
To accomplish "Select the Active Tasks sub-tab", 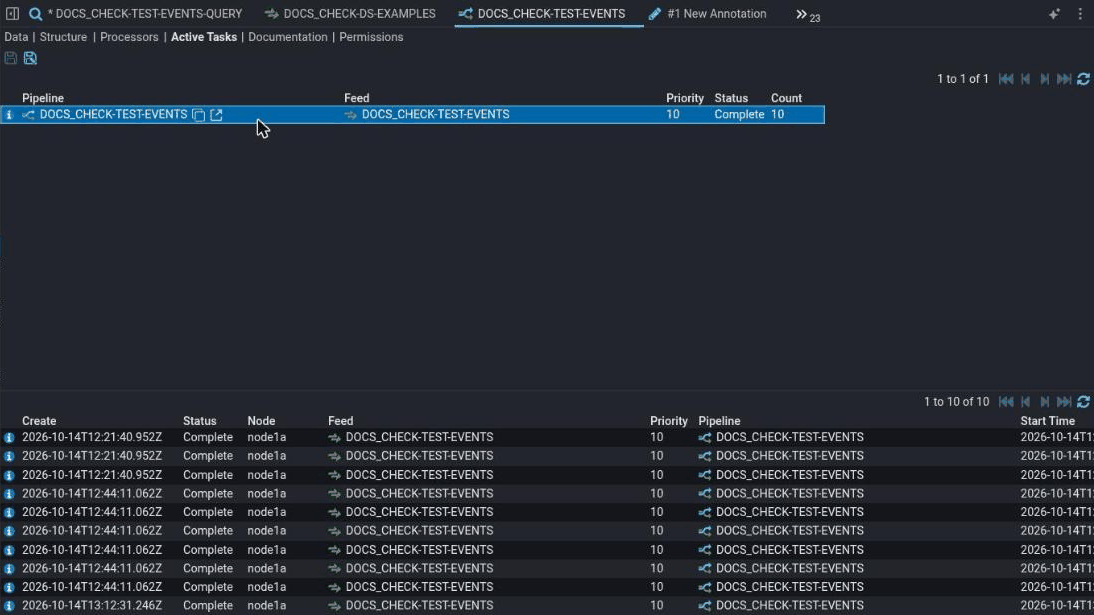I will (x=204, y=37).
